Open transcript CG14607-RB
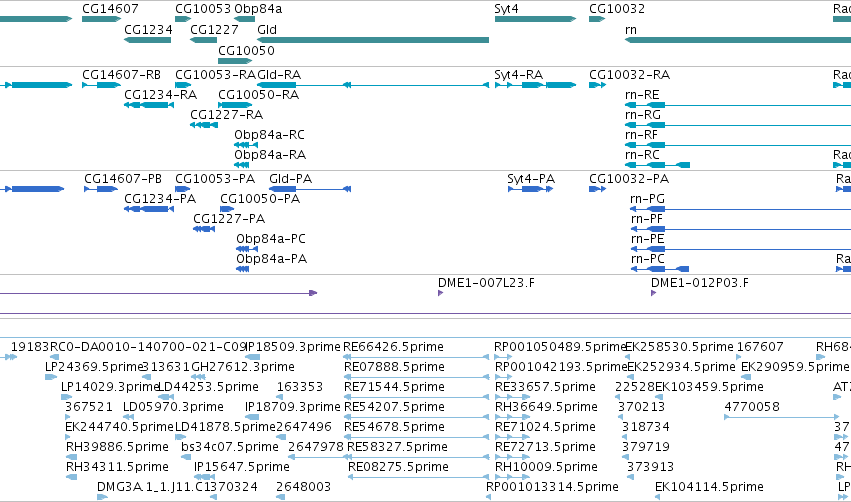The width and height of the screenshot is (851, 502). point(101,85)
